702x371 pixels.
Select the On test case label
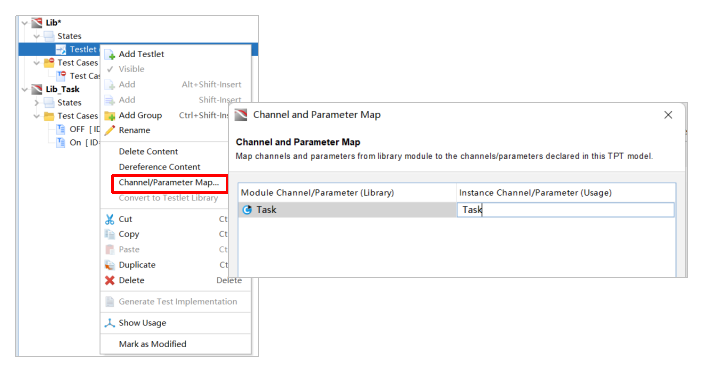75,142
